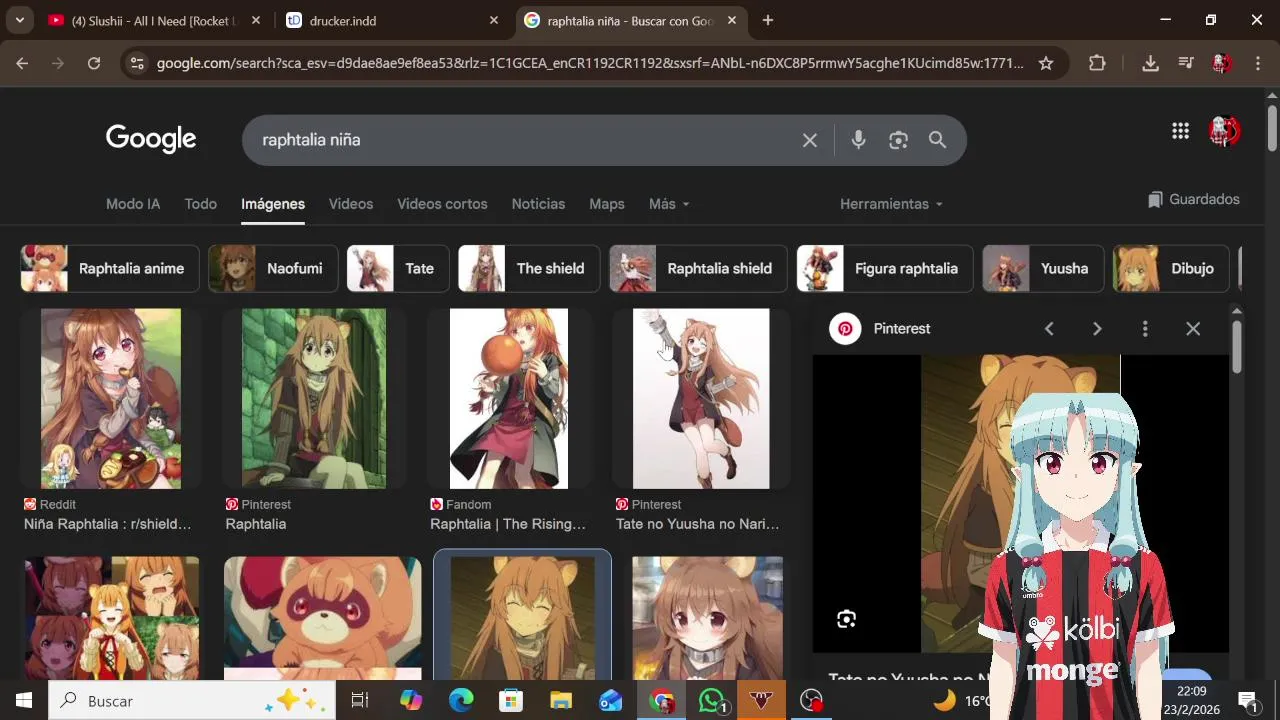The width and height of the screenshot is (1280, 720).
Task: Filter by the Yuusha chip
Action: tap(1043, 269)
